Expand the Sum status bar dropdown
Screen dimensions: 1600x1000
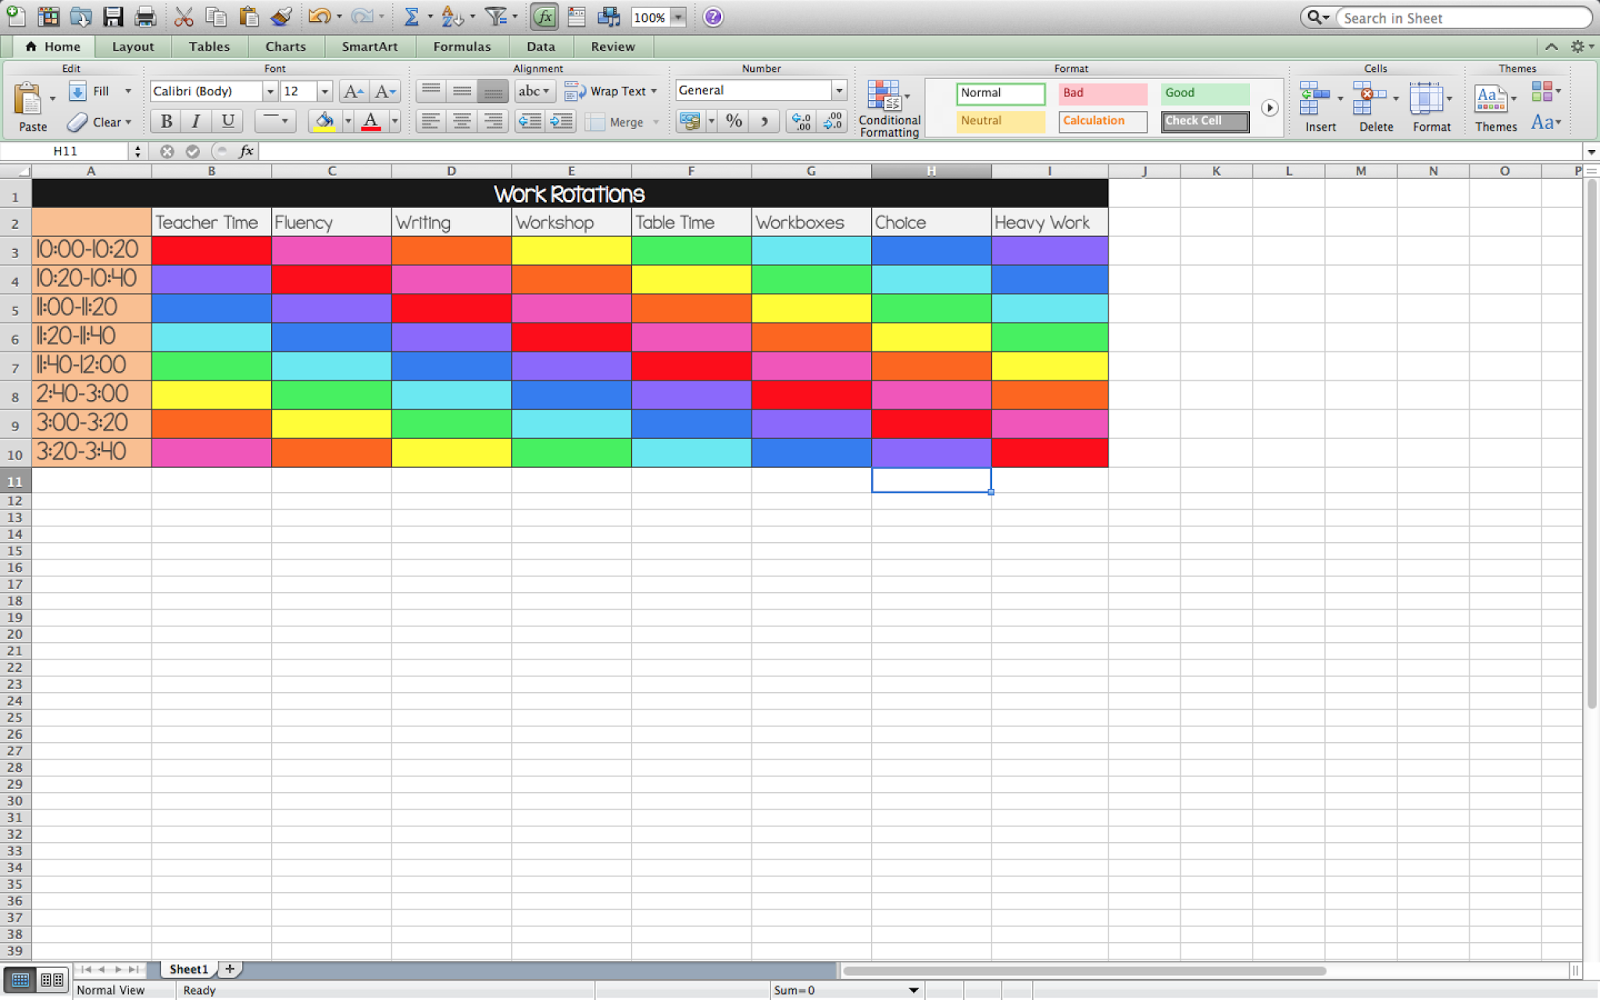913,990
